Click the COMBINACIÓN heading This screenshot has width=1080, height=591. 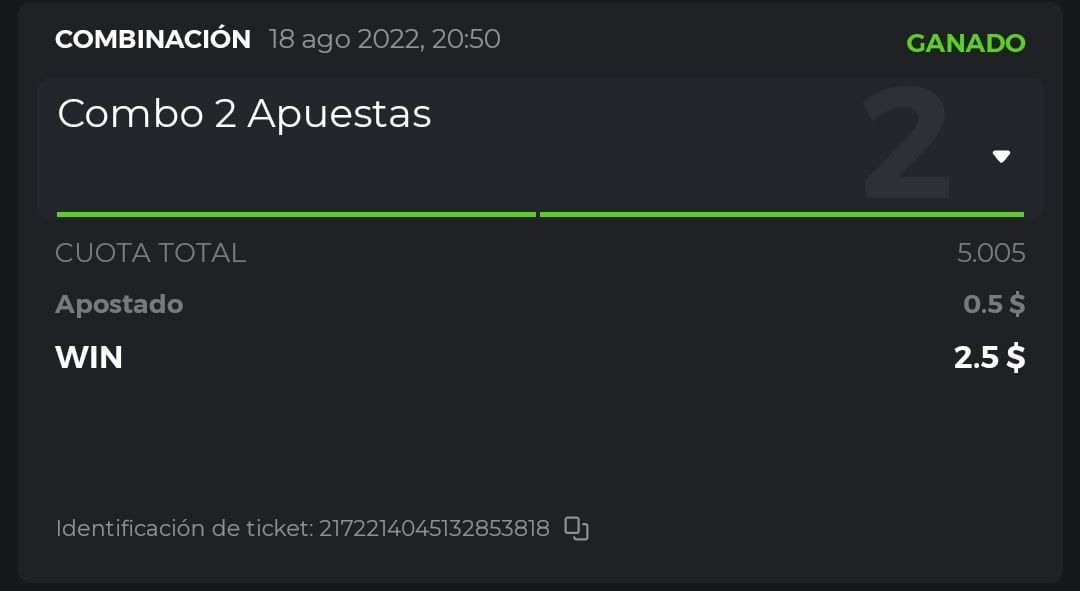tap(153, 40)
